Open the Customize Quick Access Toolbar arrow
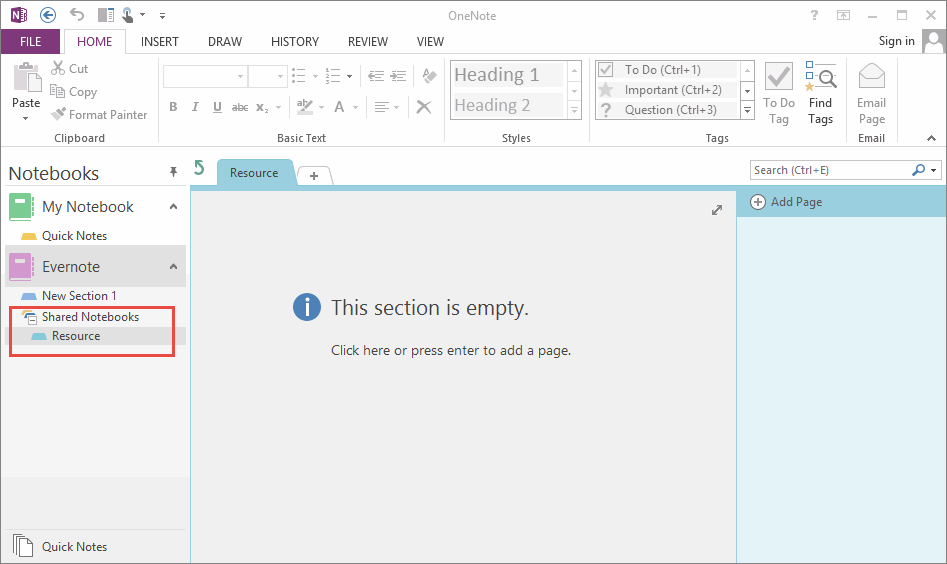 (x=162, y=16)
